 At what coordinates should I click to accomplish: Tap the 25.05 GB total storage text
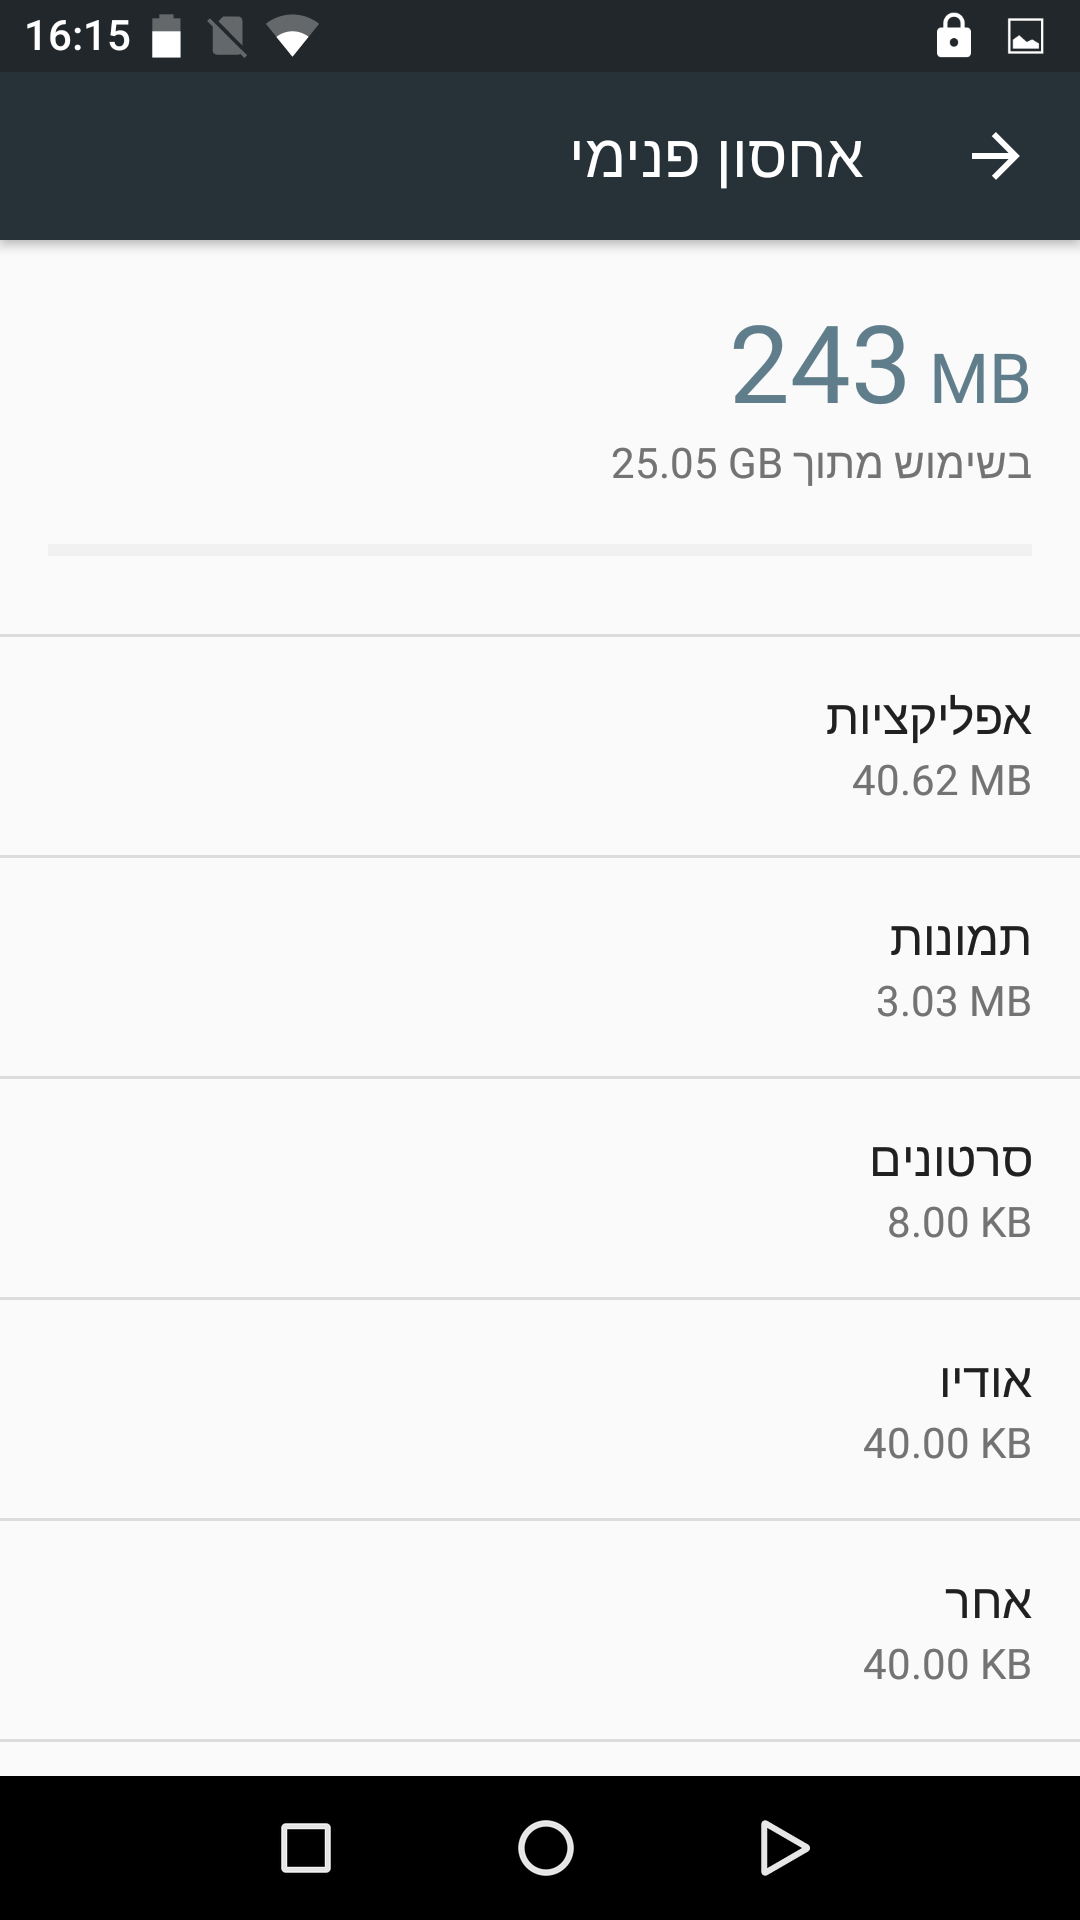coord(821,464)
